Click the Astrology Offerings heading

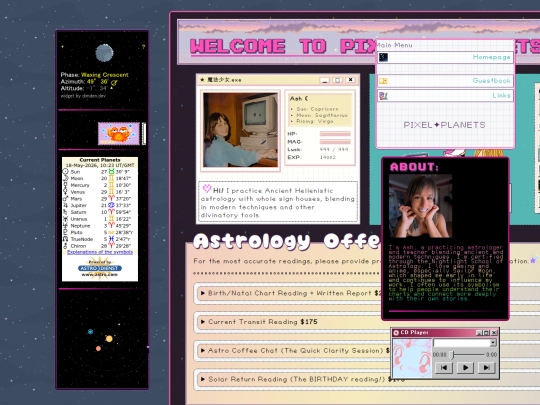(287, 241)
